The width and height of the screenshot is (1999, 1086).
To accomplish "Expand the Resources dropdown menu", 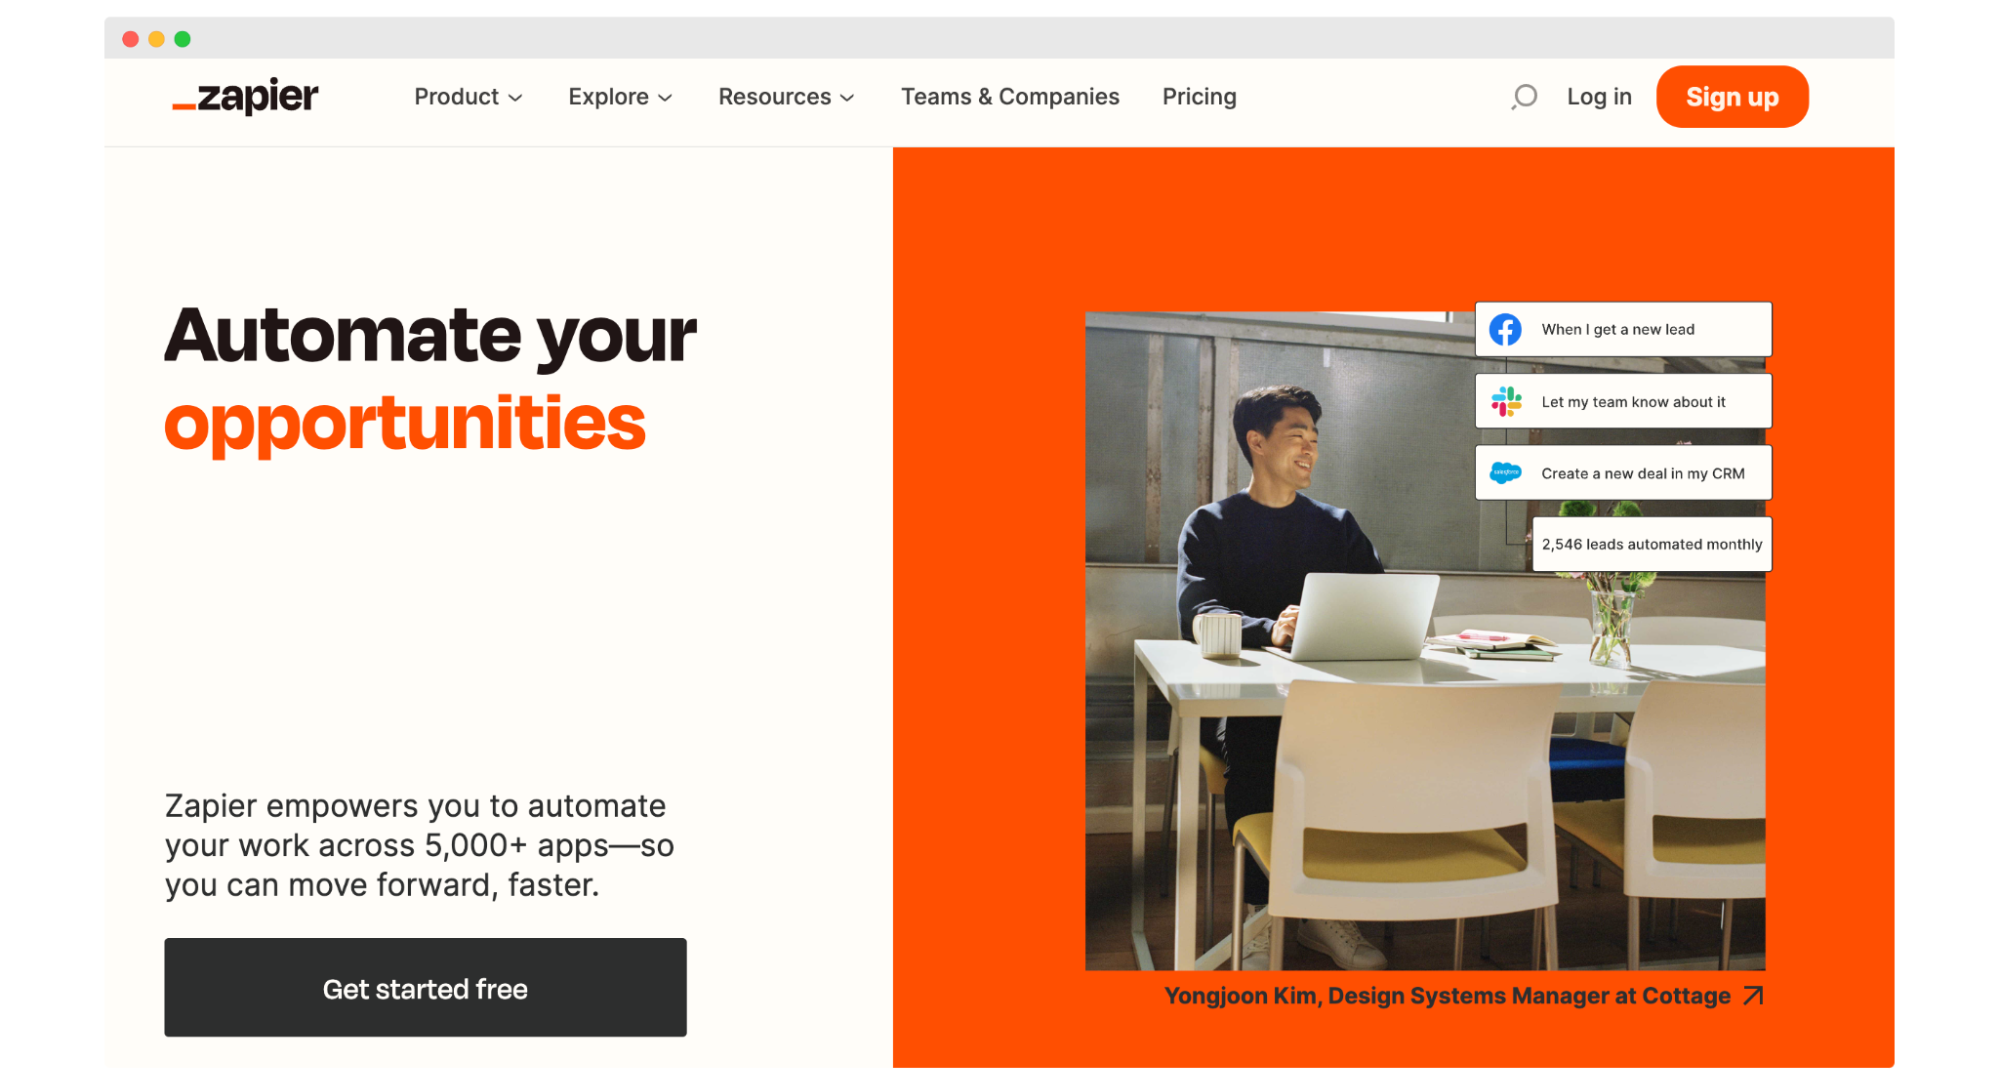I will (784, 95).
